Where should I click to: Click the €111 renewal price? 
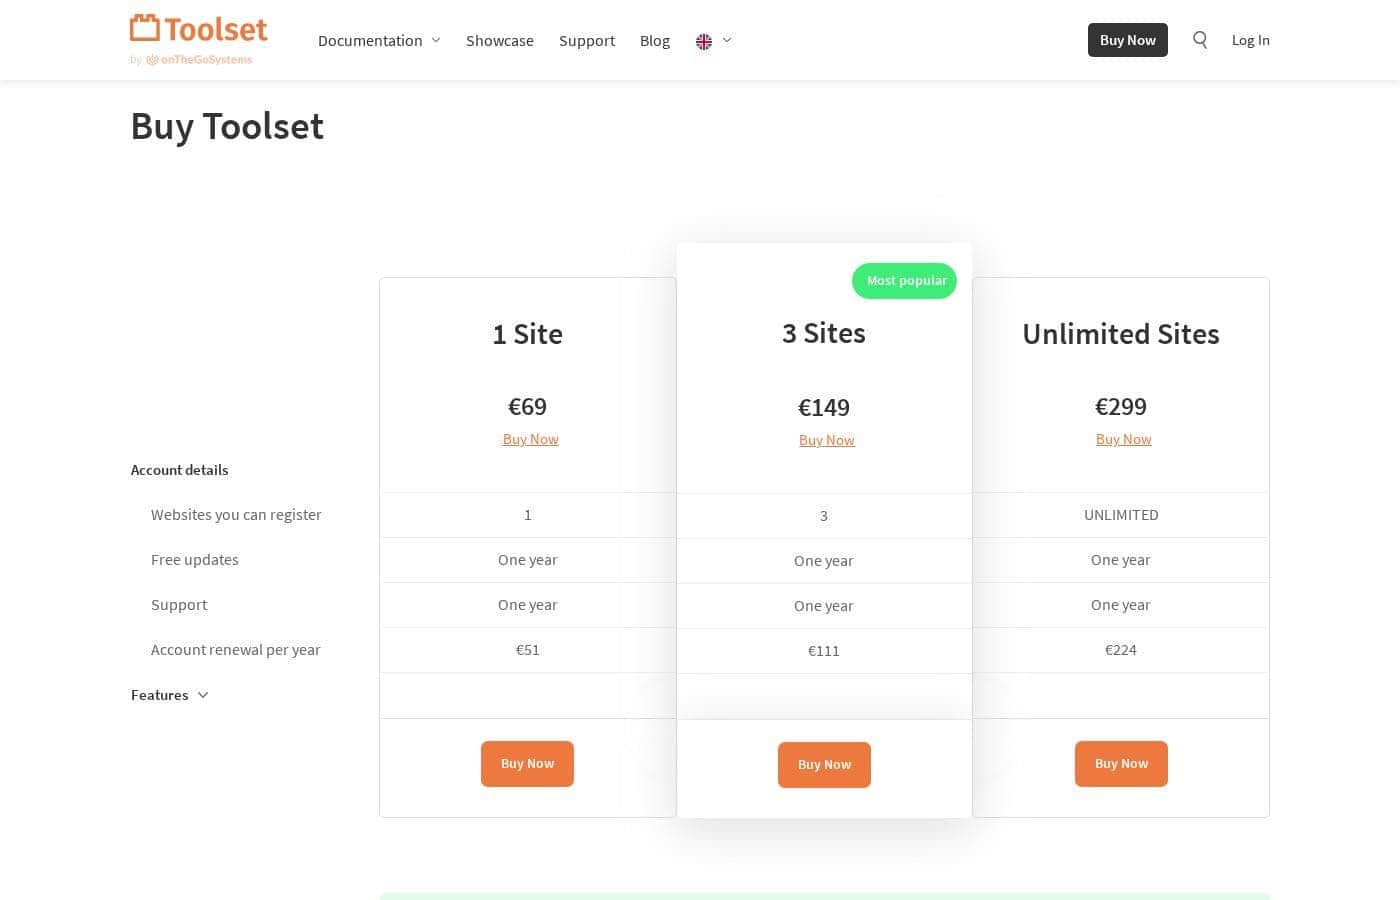tap(824, 651)
